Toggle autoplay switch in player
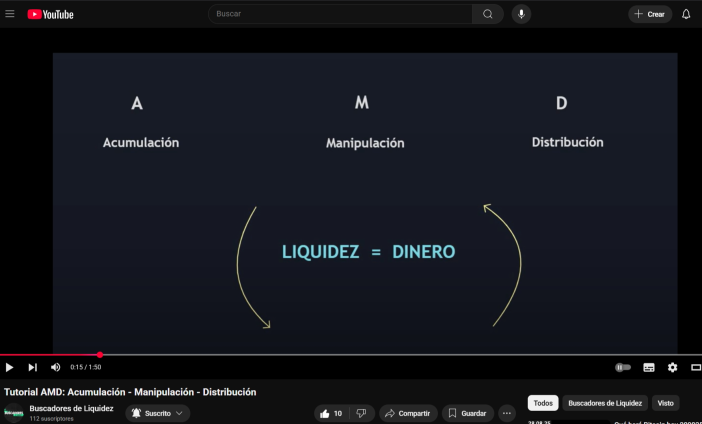Image resolution: width=702 pixels, height=424 pixels. (x=623, y=368)
